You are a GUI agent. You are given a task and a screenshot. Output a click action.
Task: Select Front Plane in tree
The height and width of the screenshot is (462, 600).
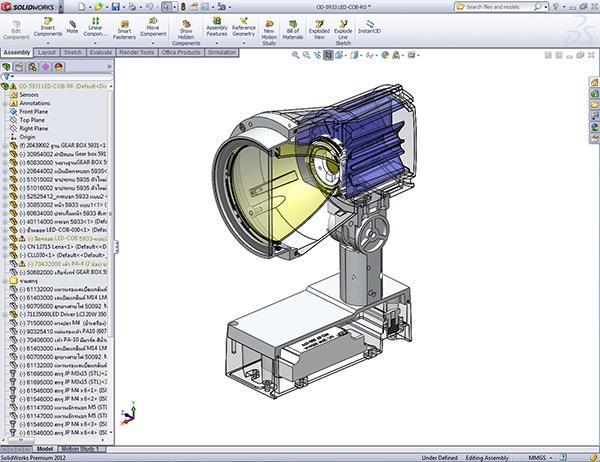34,111
